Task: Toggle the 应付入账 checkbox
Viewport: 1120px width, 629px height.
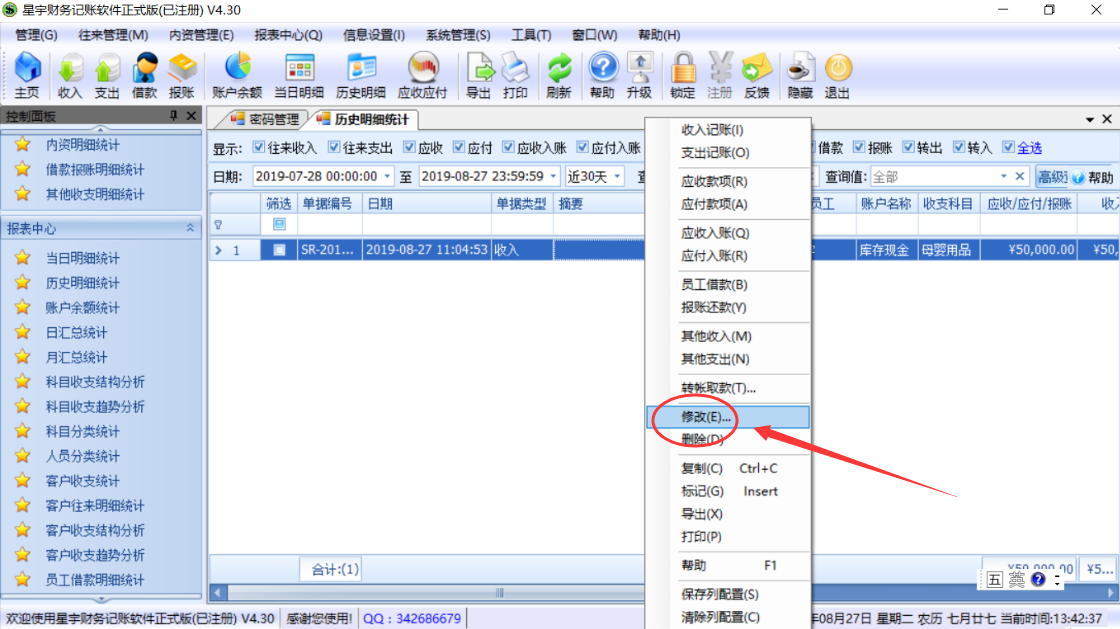Action: click(583, 147)
